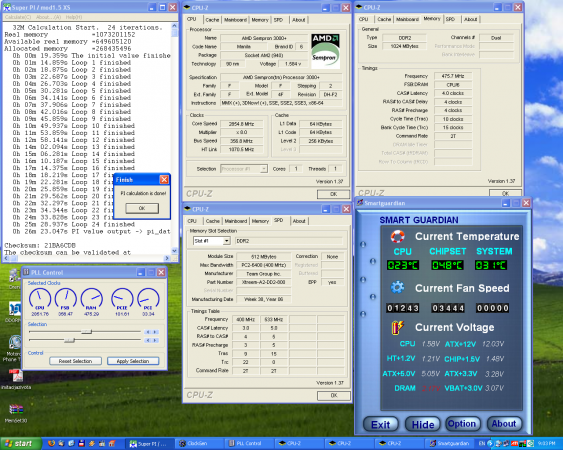Nudge the lower PLL slider left with its arrow

coord(148,340)
